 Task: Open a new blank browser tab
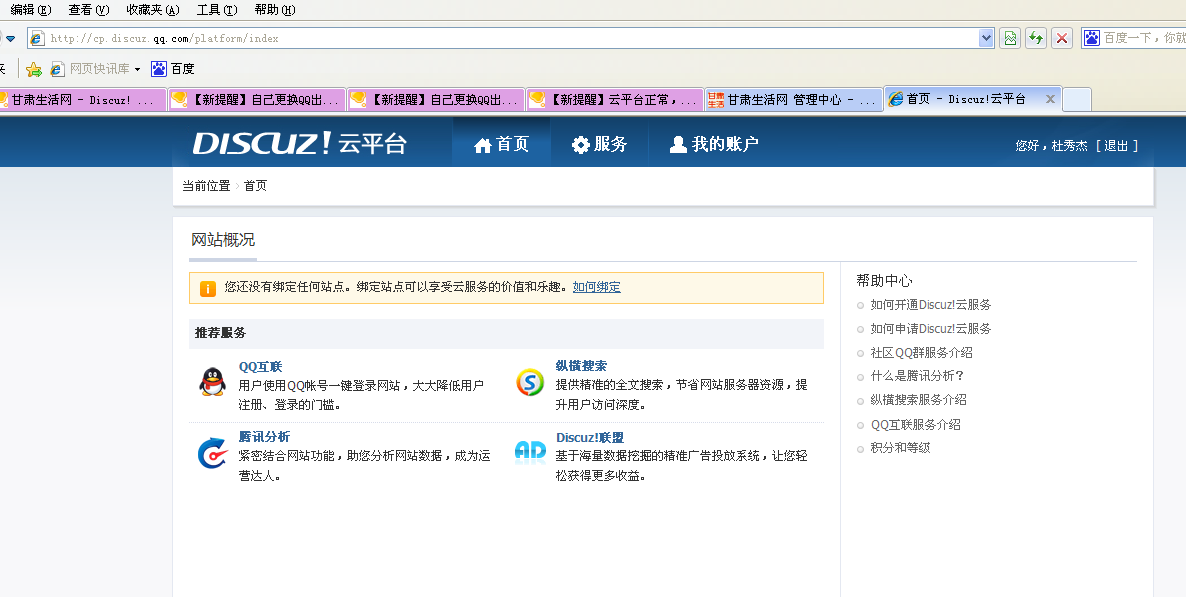[1077, 100]
